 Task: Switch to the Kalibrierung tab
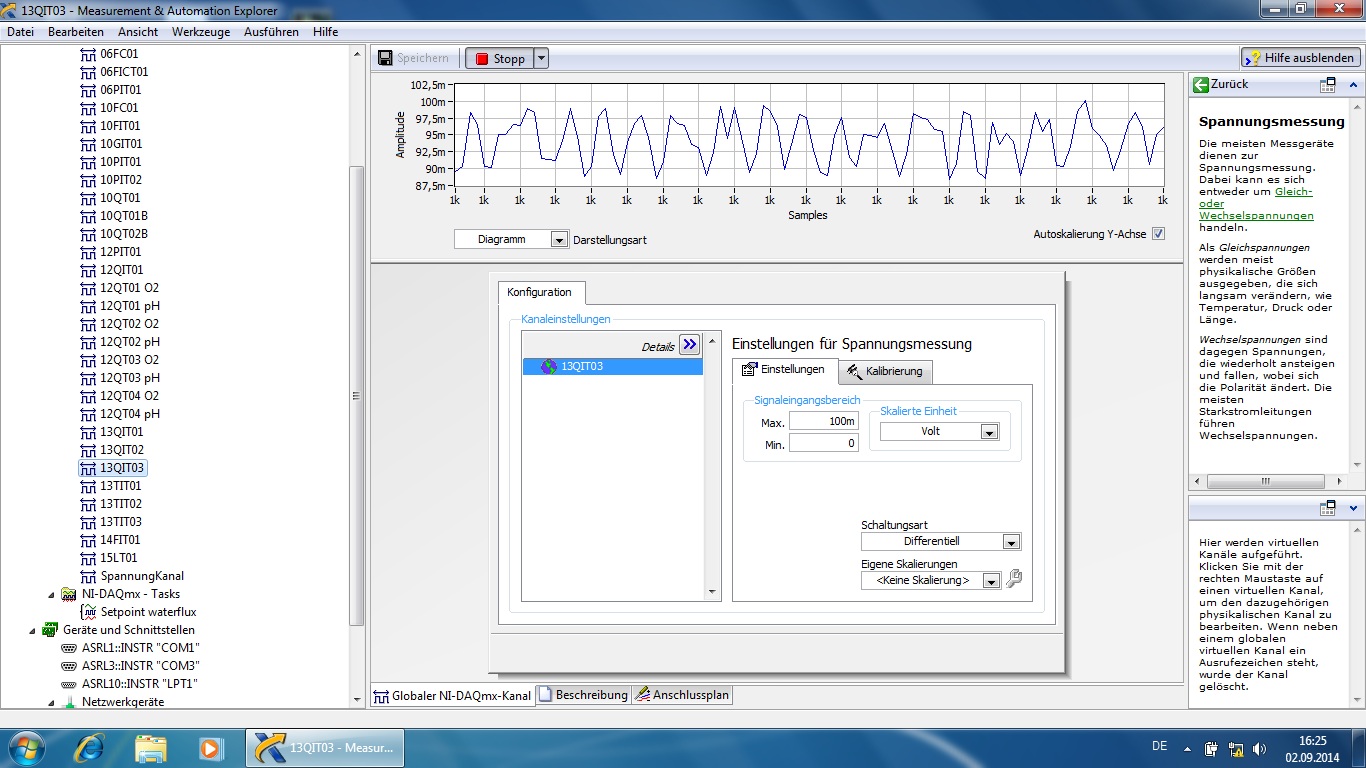[x=885, y=372]
